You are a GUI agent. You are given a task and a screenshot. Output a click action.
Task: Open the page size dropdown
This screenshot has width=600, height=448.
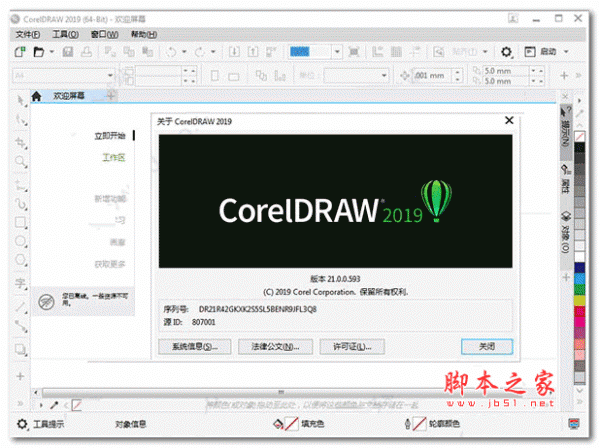(x=110, y=75)
